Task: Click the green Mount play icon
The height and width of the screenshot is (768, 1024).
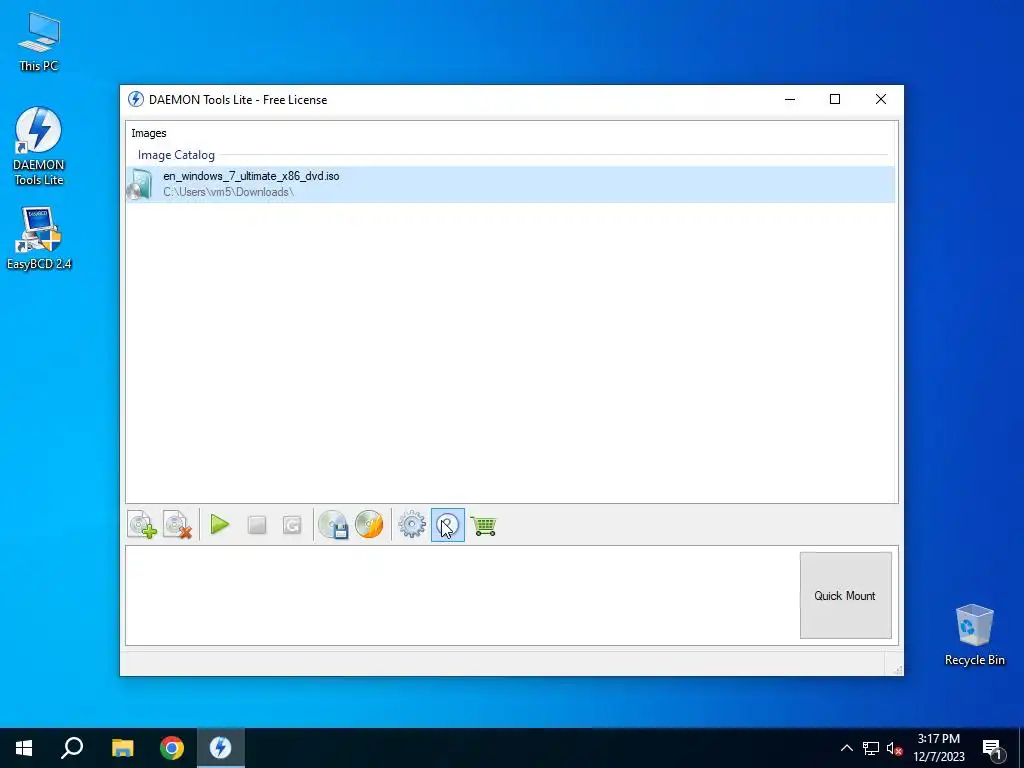Action: coord(220,524)
